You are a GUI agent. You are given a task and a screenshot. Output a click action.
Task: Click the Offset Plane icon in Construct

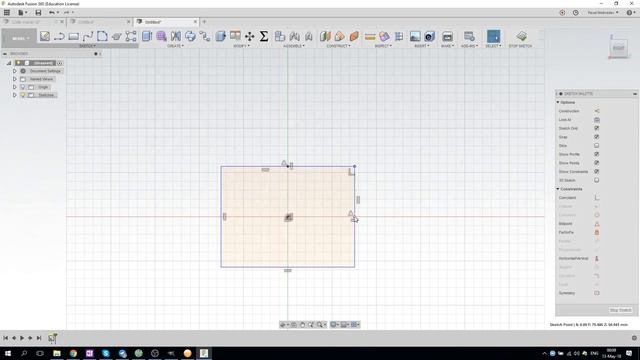pos(325,36)
